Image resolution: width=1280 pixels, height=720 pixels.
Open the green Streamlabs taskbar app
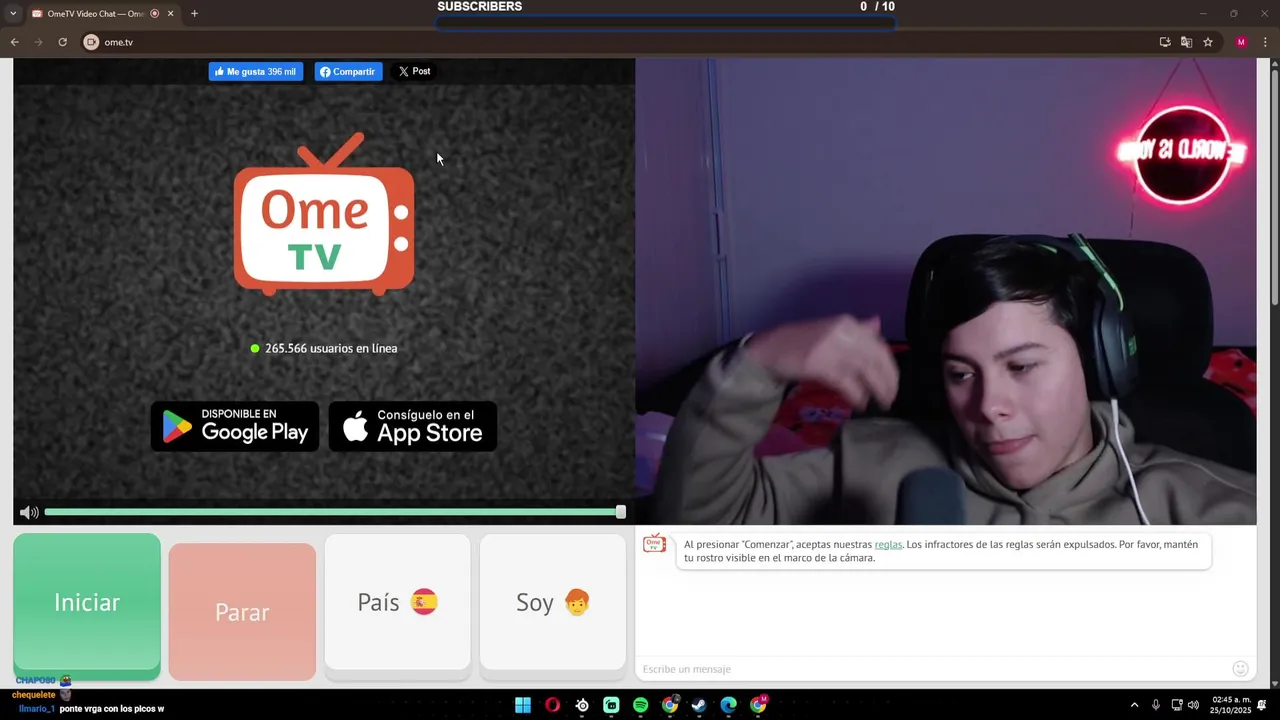[611, 705]
